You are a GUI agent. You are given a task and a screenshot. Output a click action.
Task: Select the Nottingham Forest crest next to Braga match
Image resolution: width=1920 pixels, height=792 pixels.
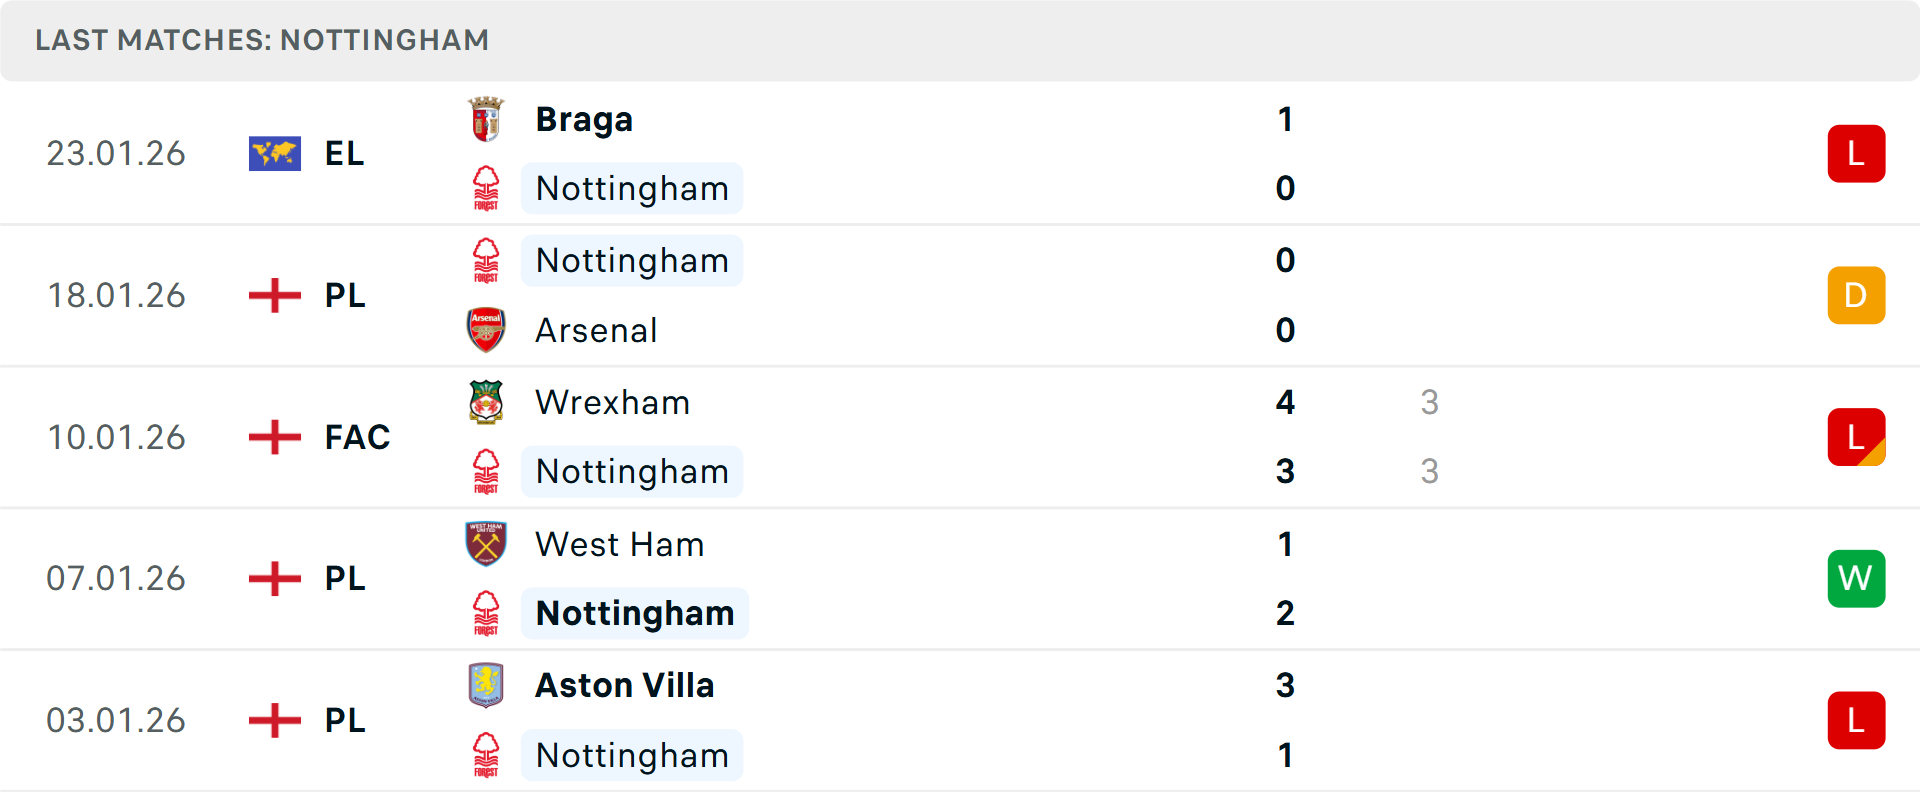(x=487, y=188)
